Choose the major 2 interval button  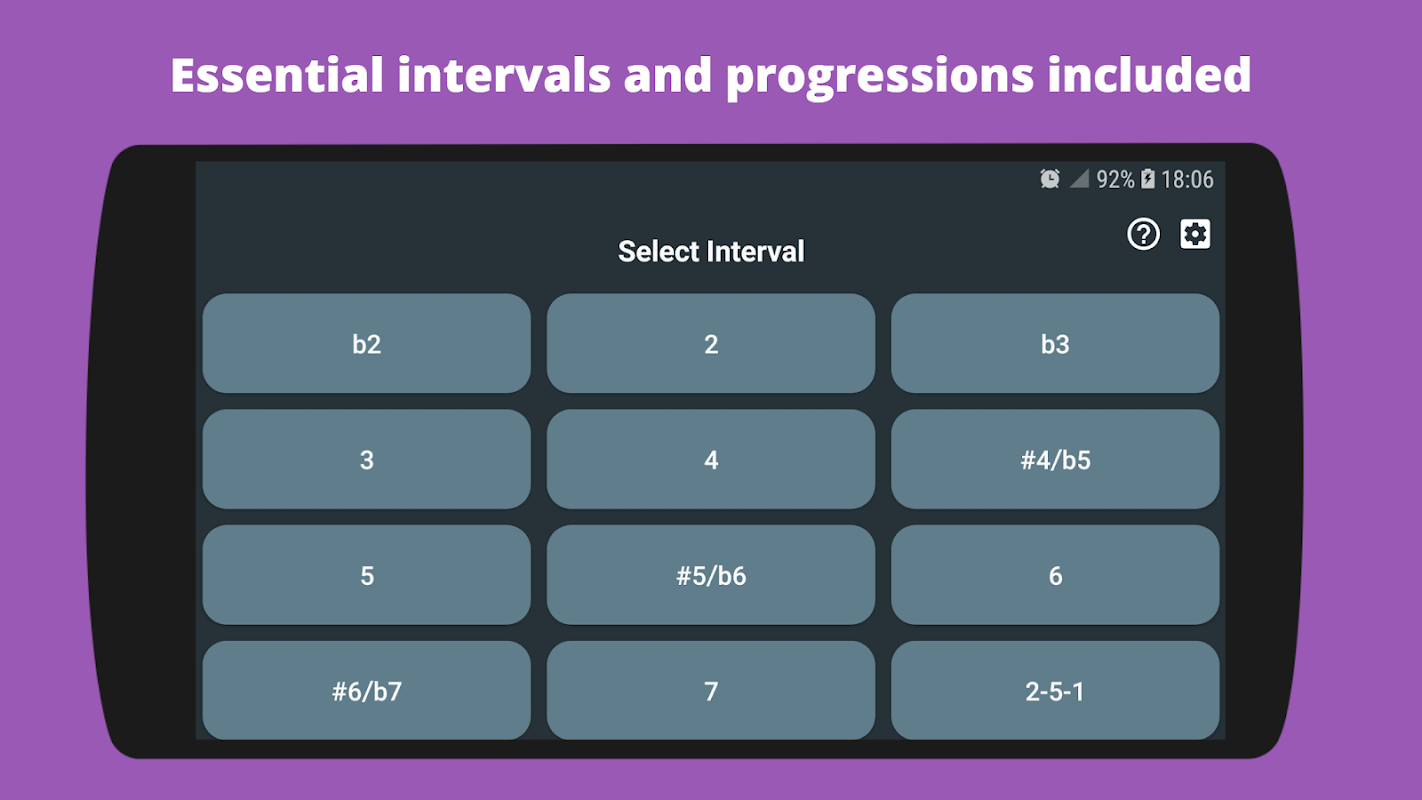click(x=711, y=343)
